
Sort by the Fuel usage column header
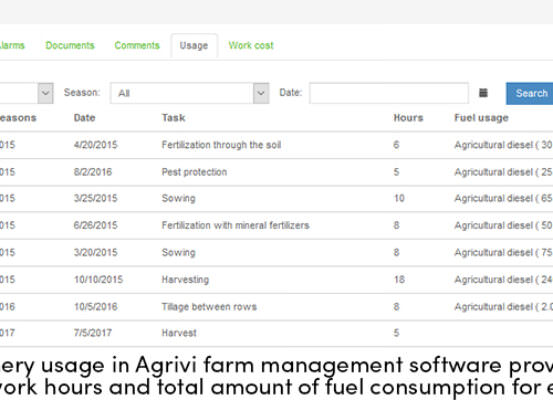click(481, 118)
